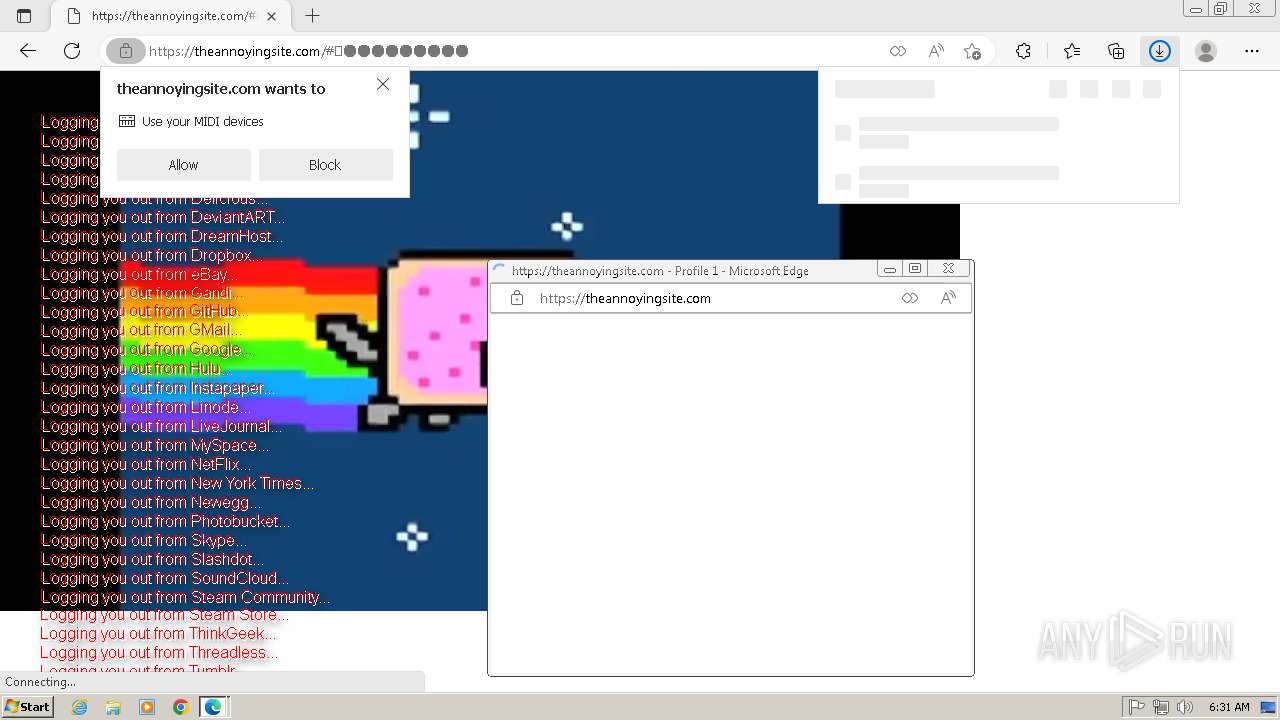Open the Extensions puzzle icon
The height and width of the screenshot is (720, 1280).
pos(1023,51)
